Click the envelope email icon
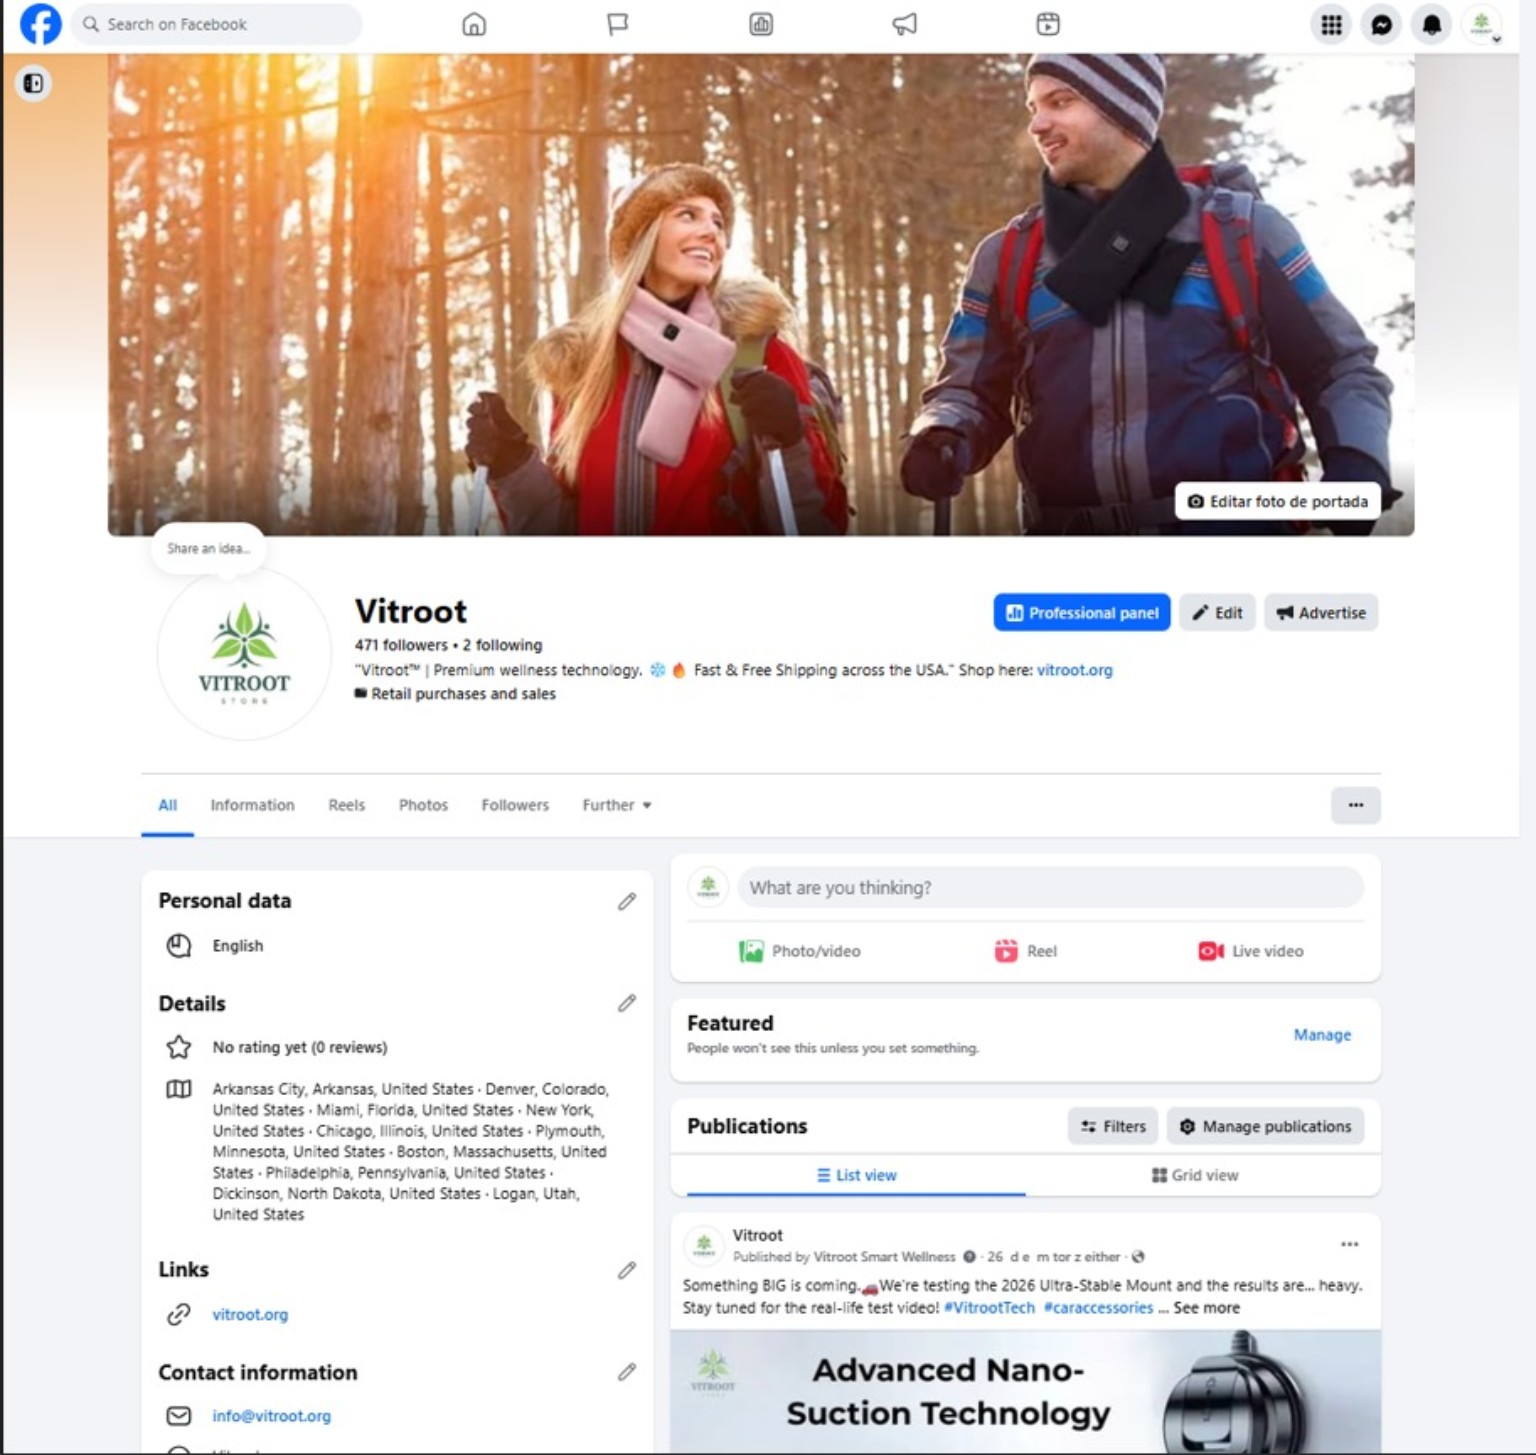The image size is (1536, 1455). (x=179, y=1416)
